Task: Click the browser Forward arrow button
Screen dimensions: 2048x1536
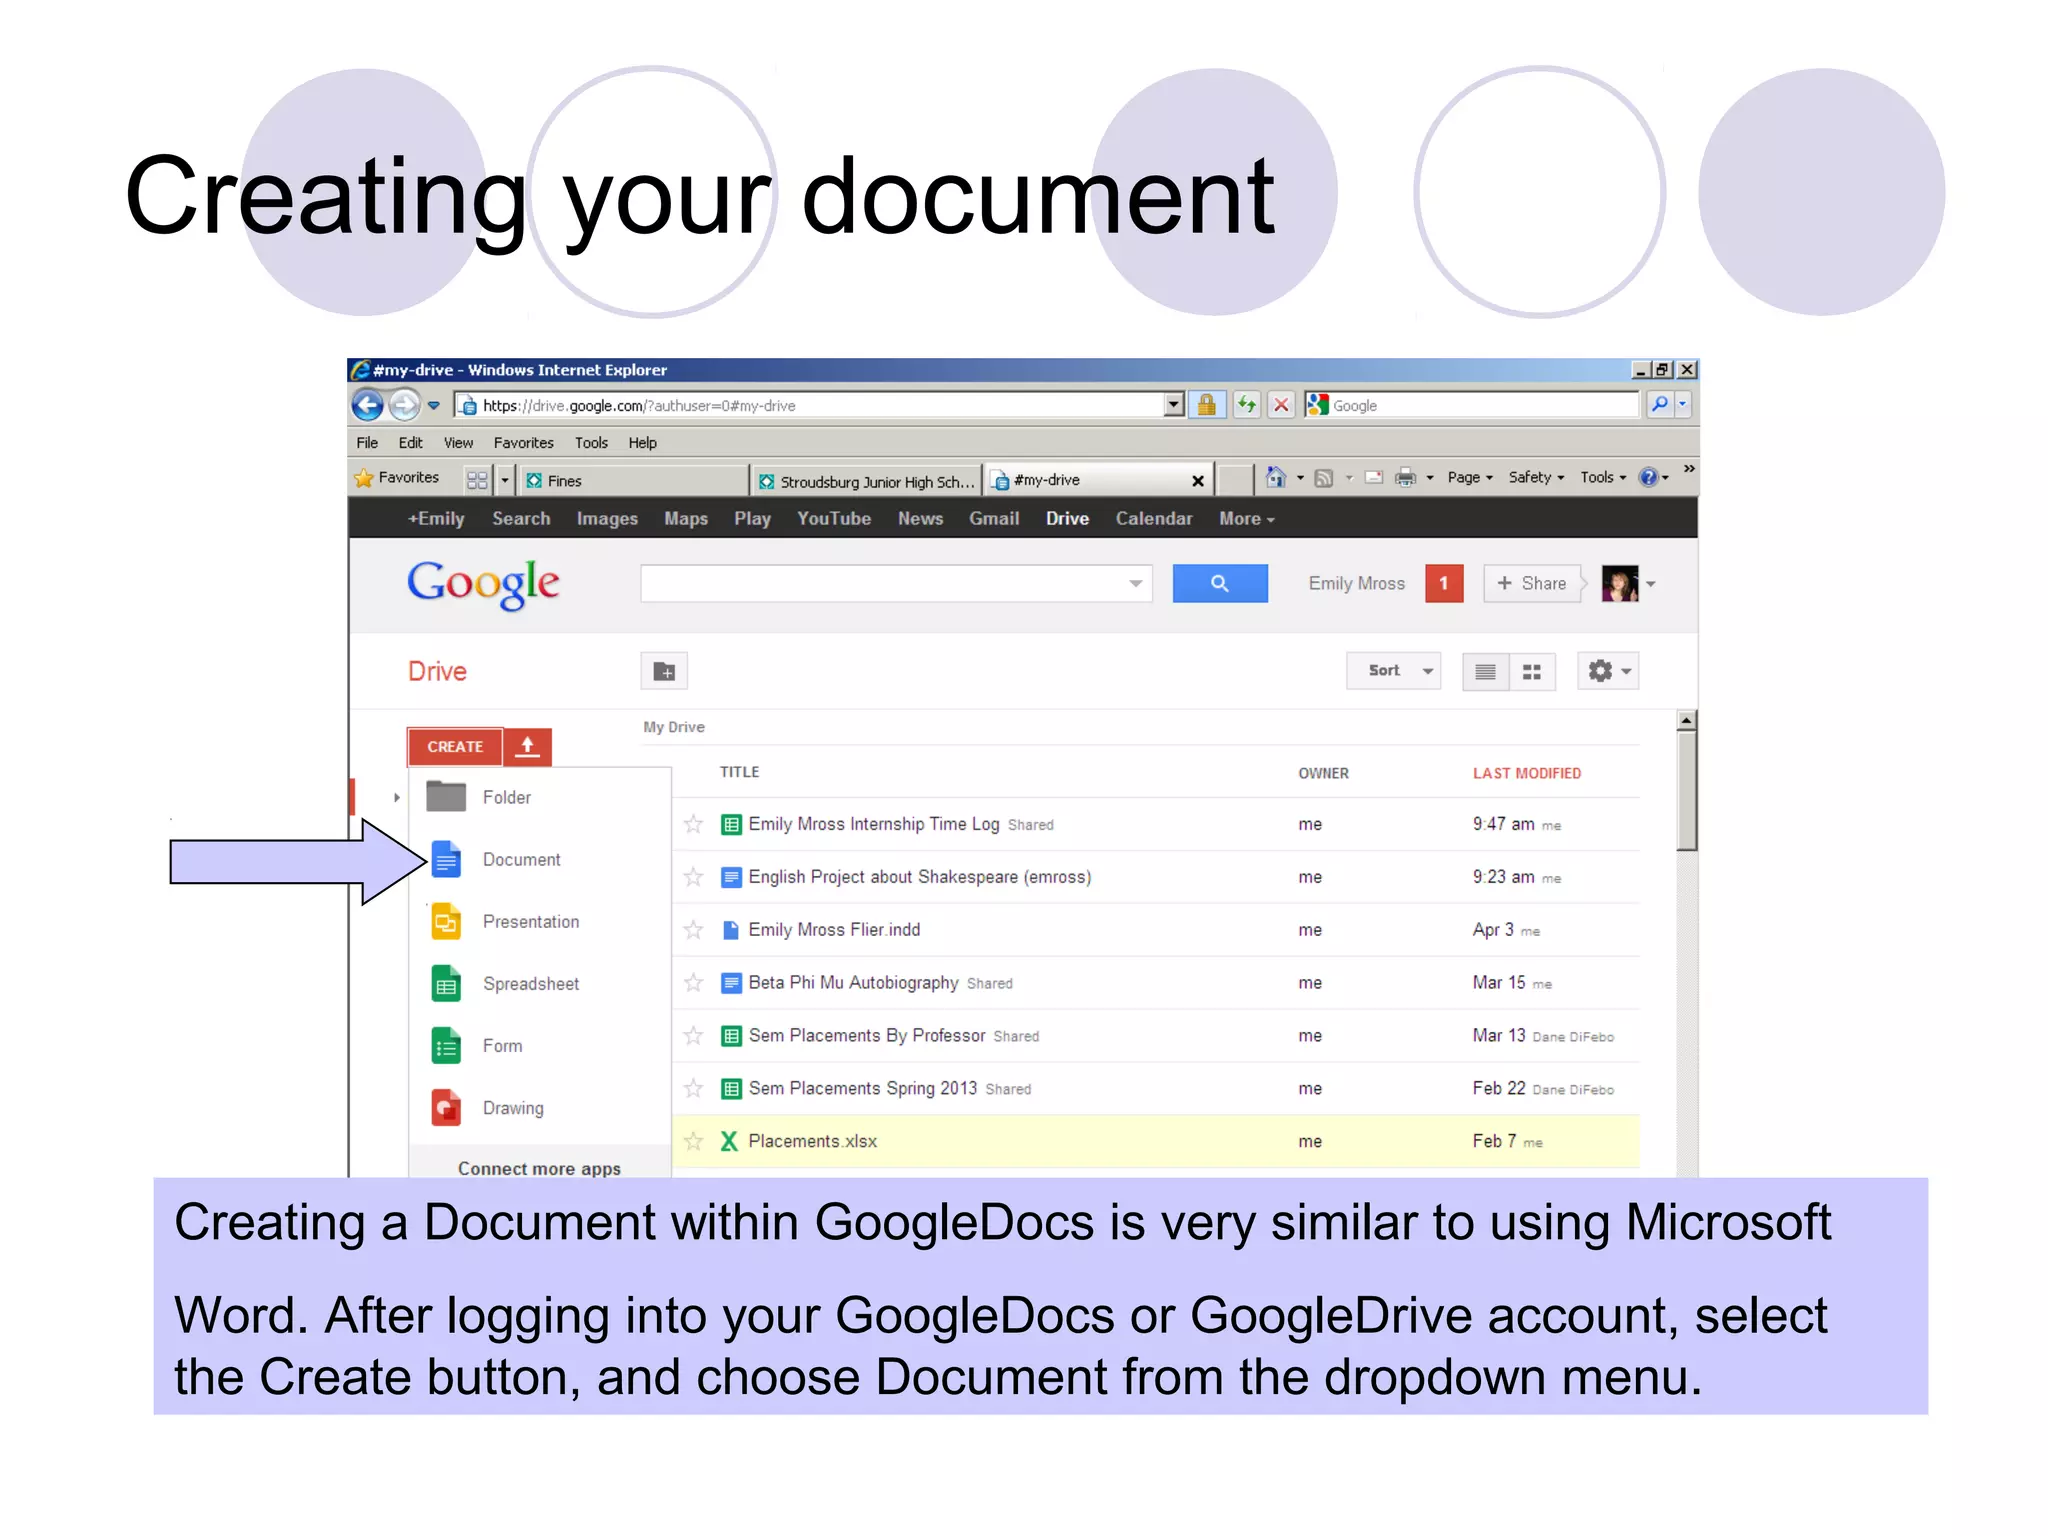Action: [404, 405]
